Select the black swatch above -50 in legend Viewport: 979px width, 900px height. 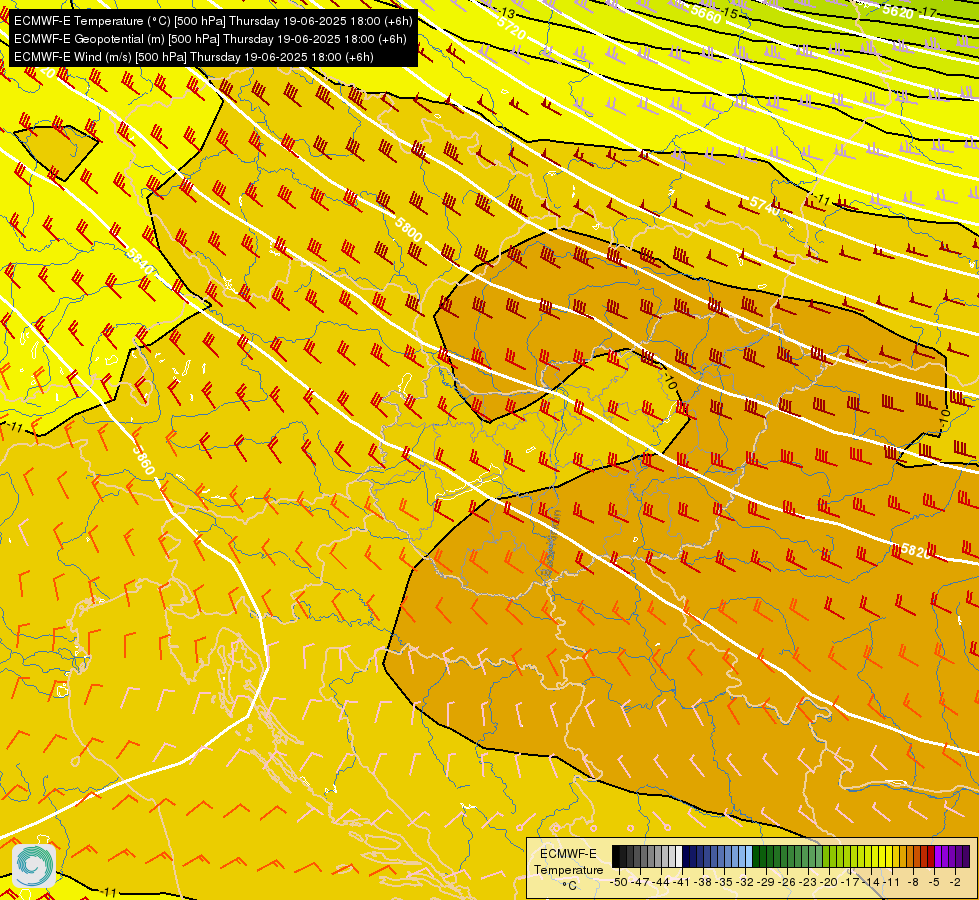click(x=616, y=856)
